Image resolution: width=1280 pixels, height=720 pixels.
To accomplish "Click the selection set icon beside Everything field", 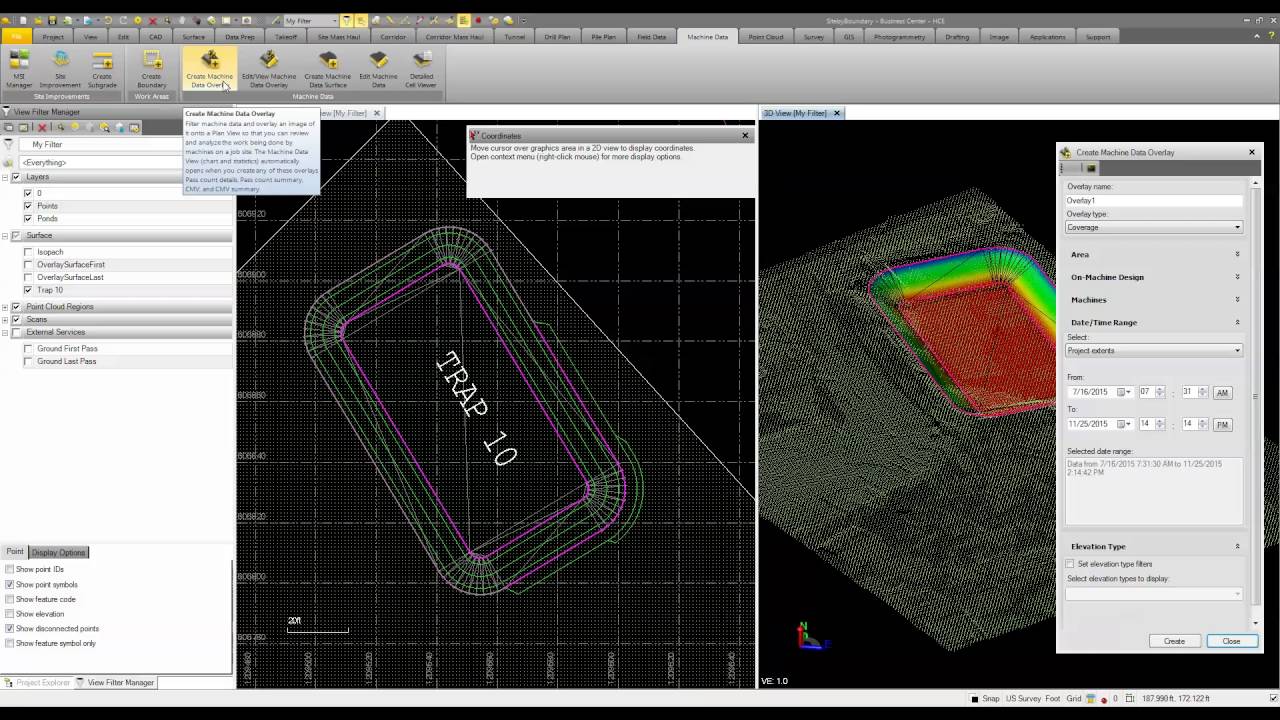I will point(9,162).
